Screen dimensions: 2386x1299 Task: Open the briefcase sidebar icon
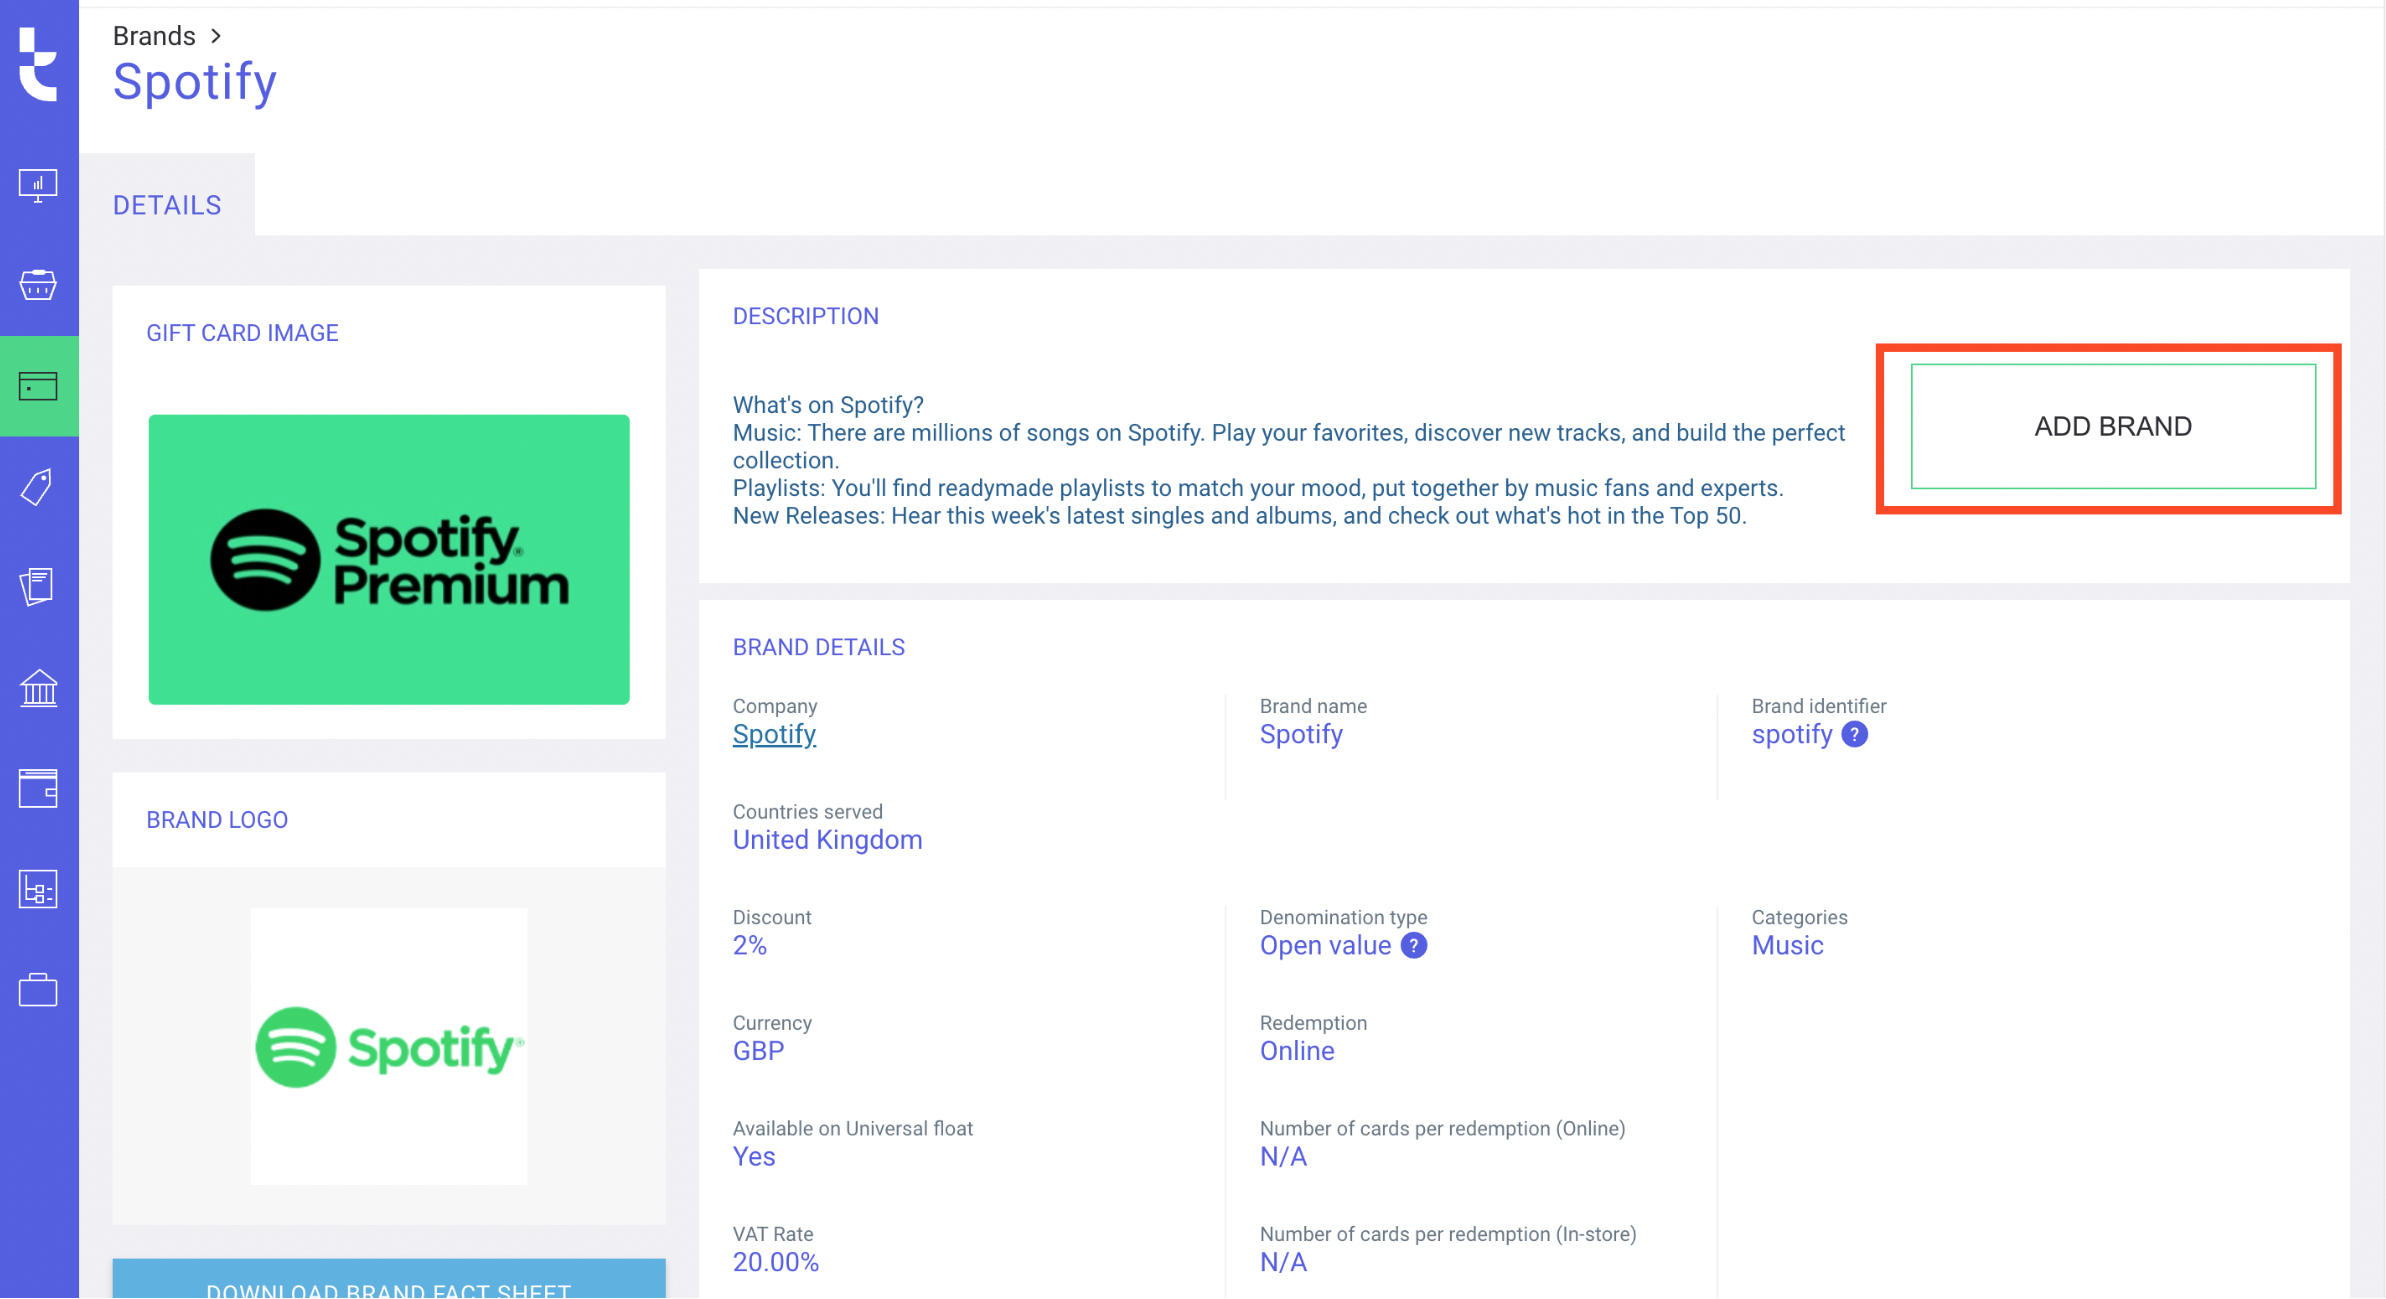38,990
